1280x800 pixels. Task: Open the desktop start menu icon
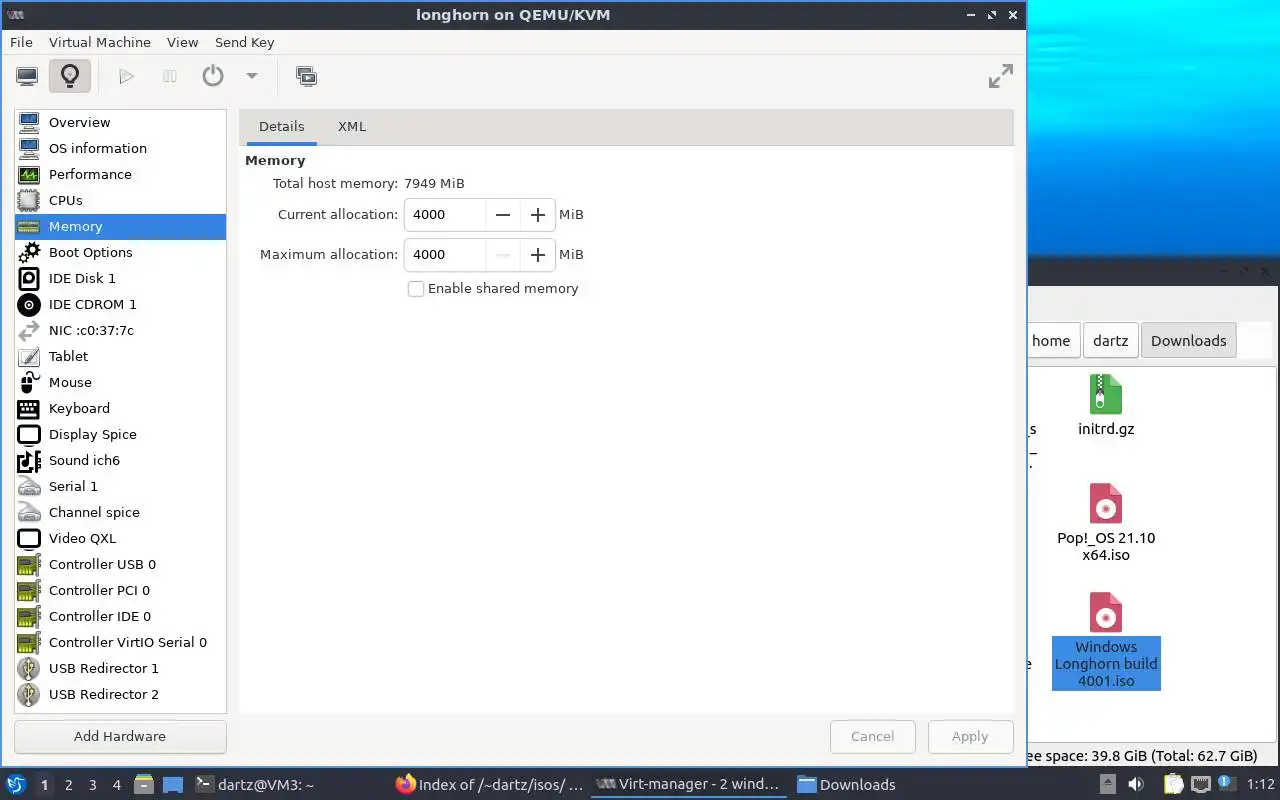[15, 785]
